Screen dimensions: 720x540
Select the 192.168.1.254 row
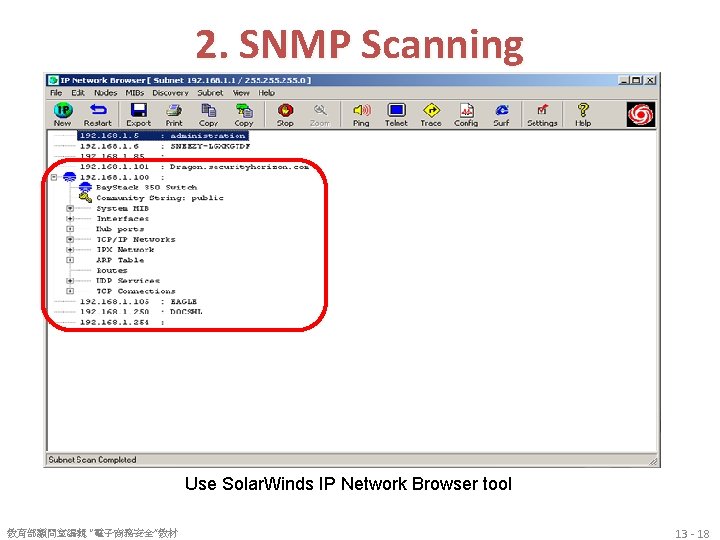[x=122, y=322]
